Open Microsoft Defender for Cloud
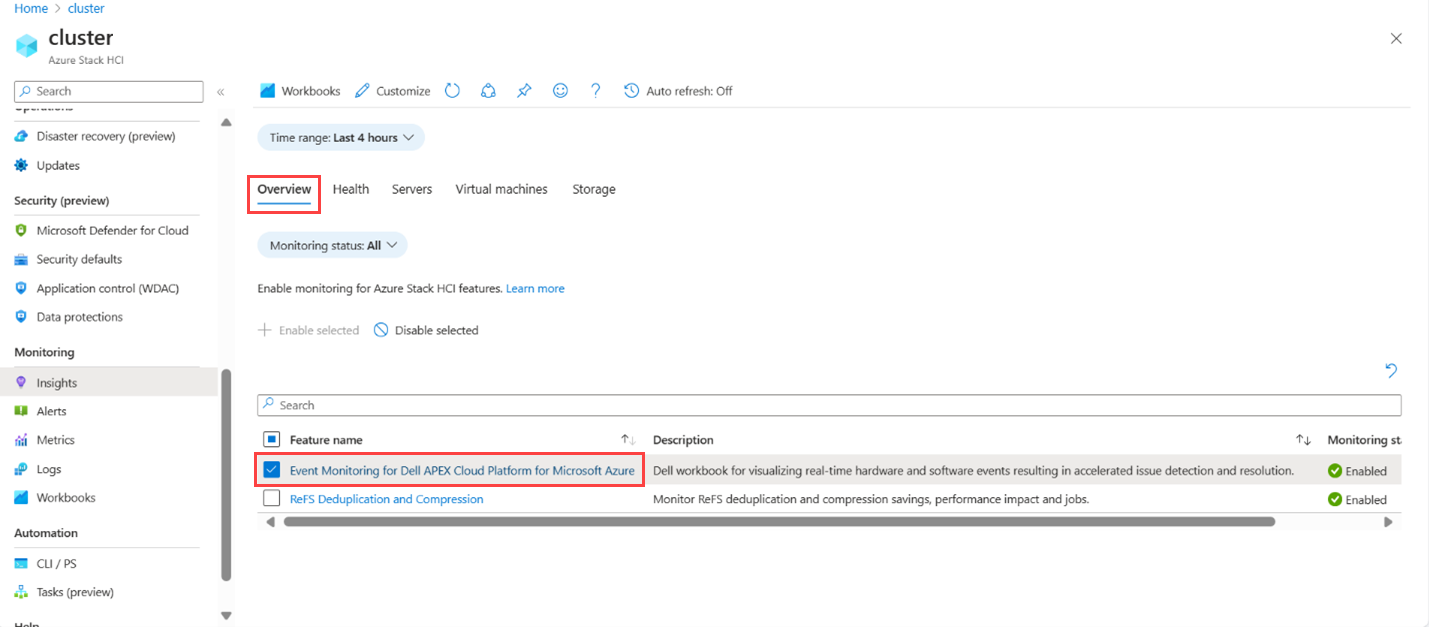 (x=112, y=230)
